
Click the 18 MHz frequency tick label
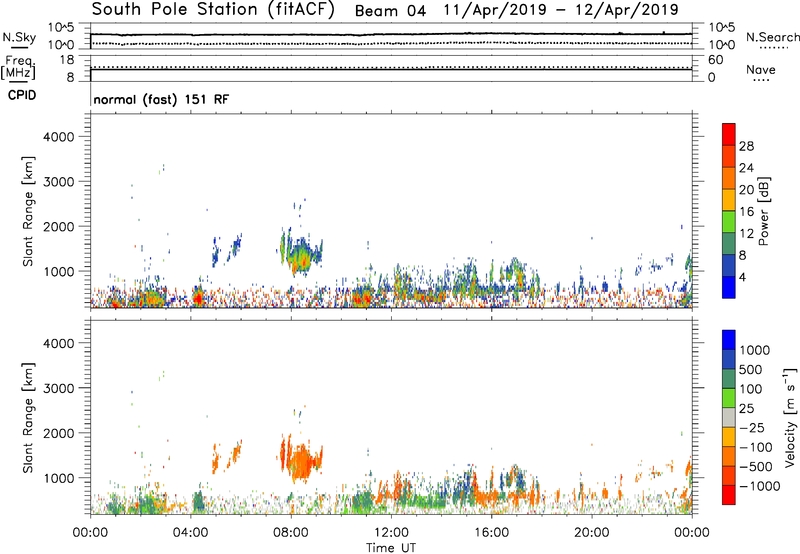coord(67,60)
